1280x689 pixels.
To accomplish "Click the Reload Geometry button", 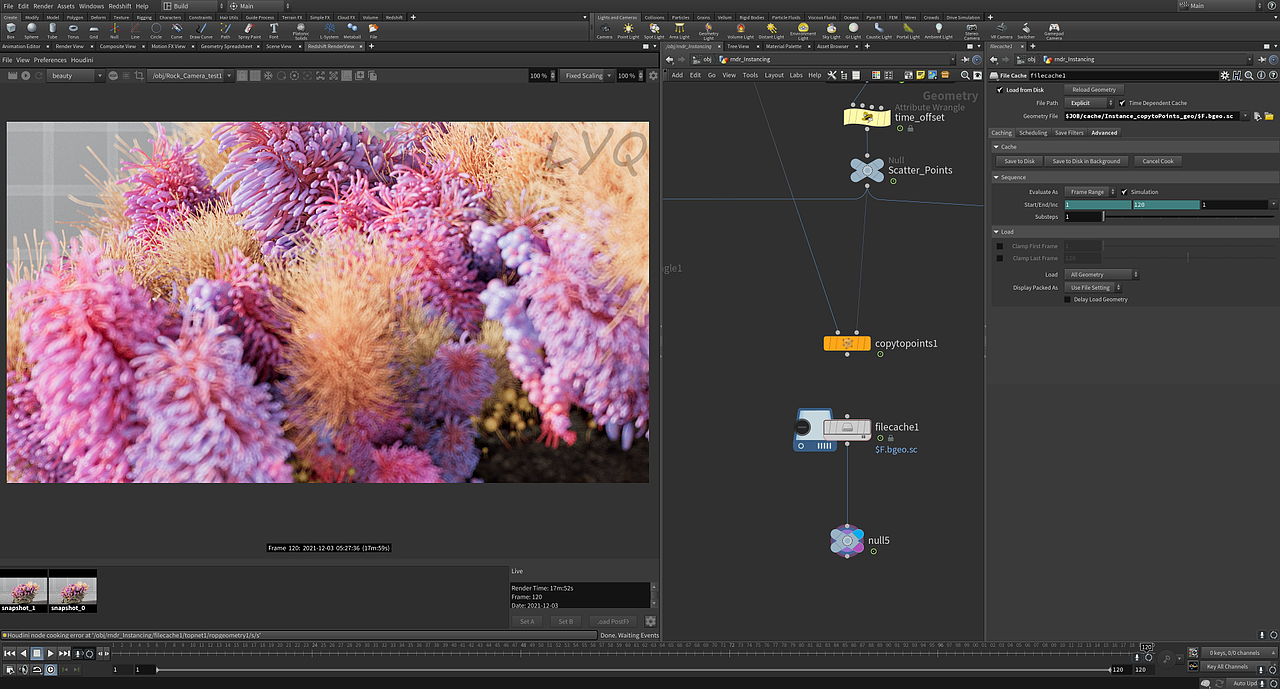I will coord(1095,90).
